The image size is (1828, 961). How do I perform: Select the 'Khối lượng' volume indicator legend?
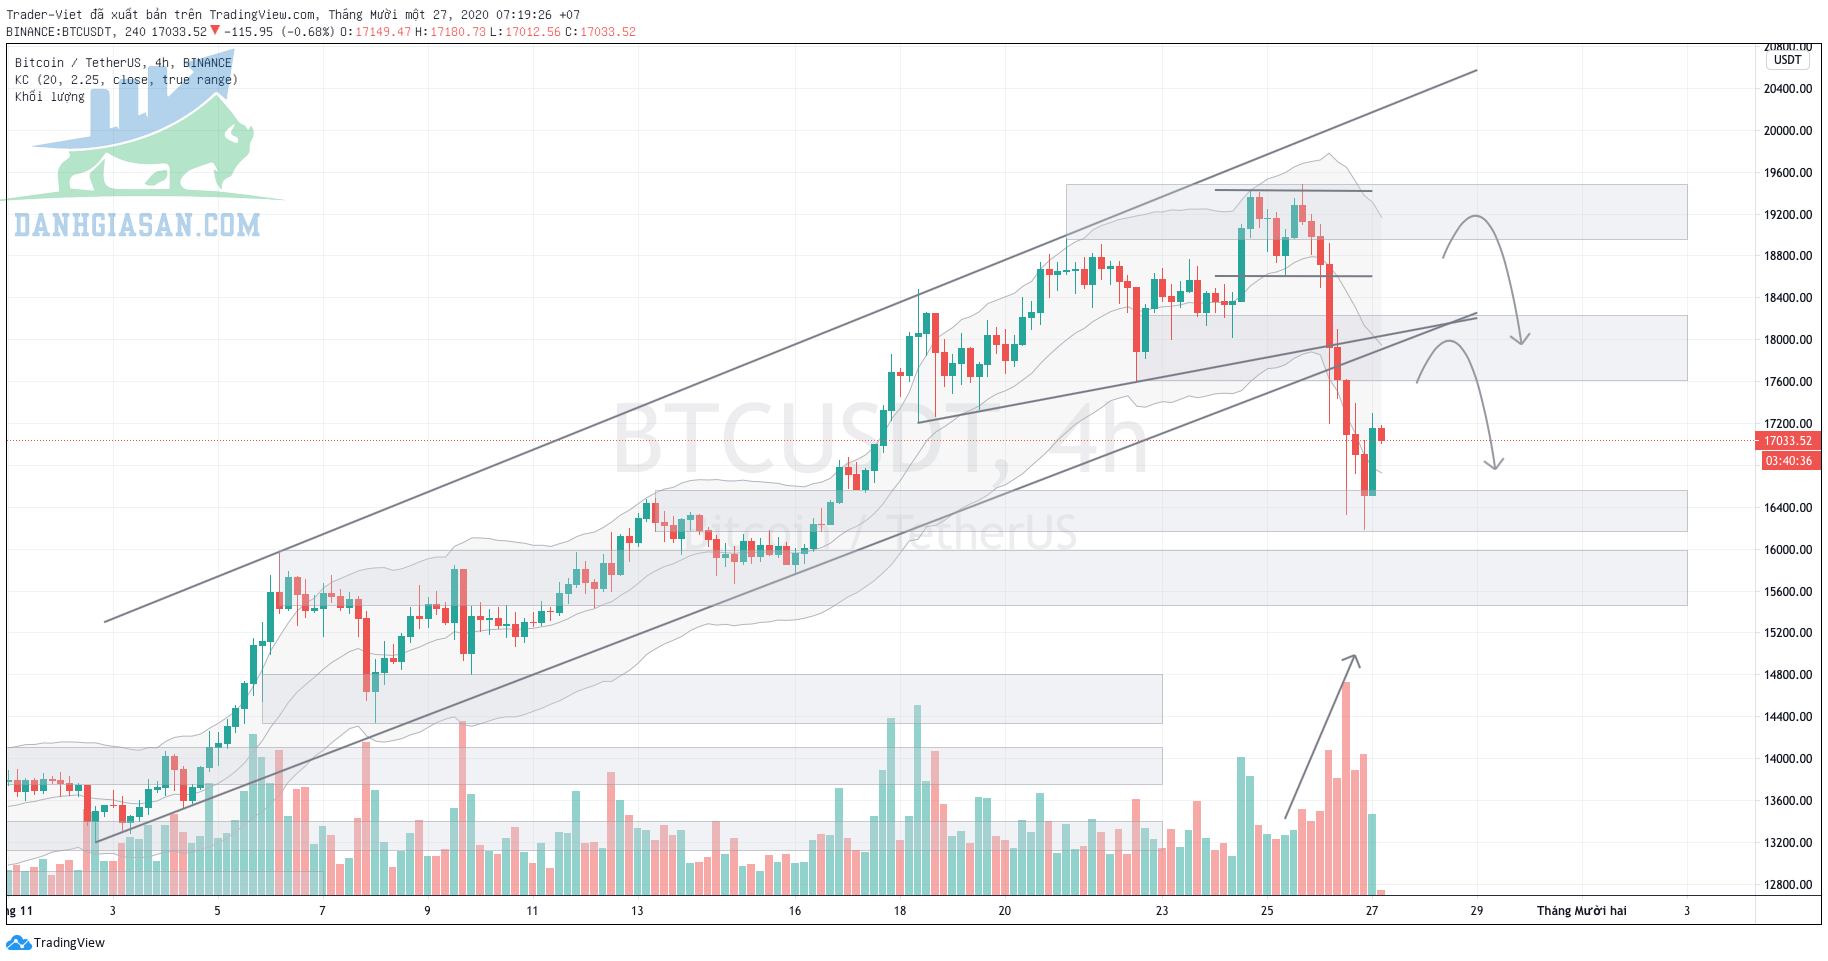(49, 97)
